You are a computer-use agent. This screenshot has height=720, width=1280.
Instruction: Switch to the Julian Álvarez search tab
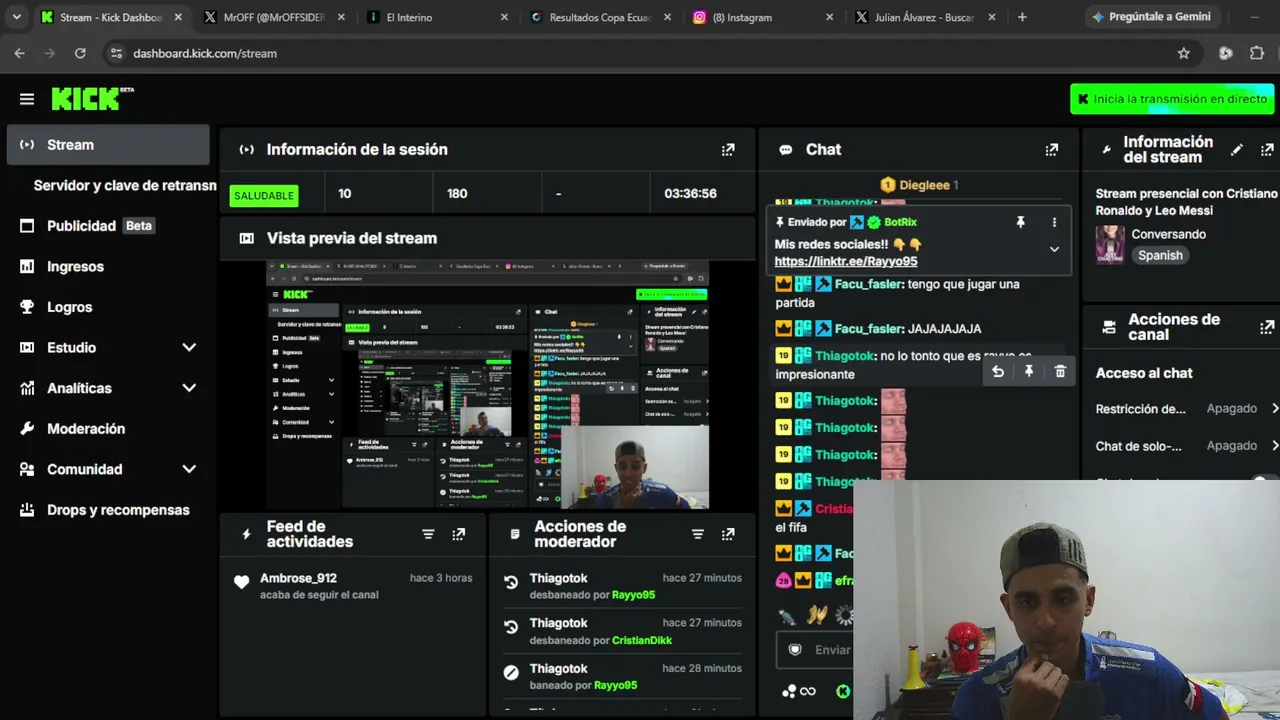(x=927, y=17)
